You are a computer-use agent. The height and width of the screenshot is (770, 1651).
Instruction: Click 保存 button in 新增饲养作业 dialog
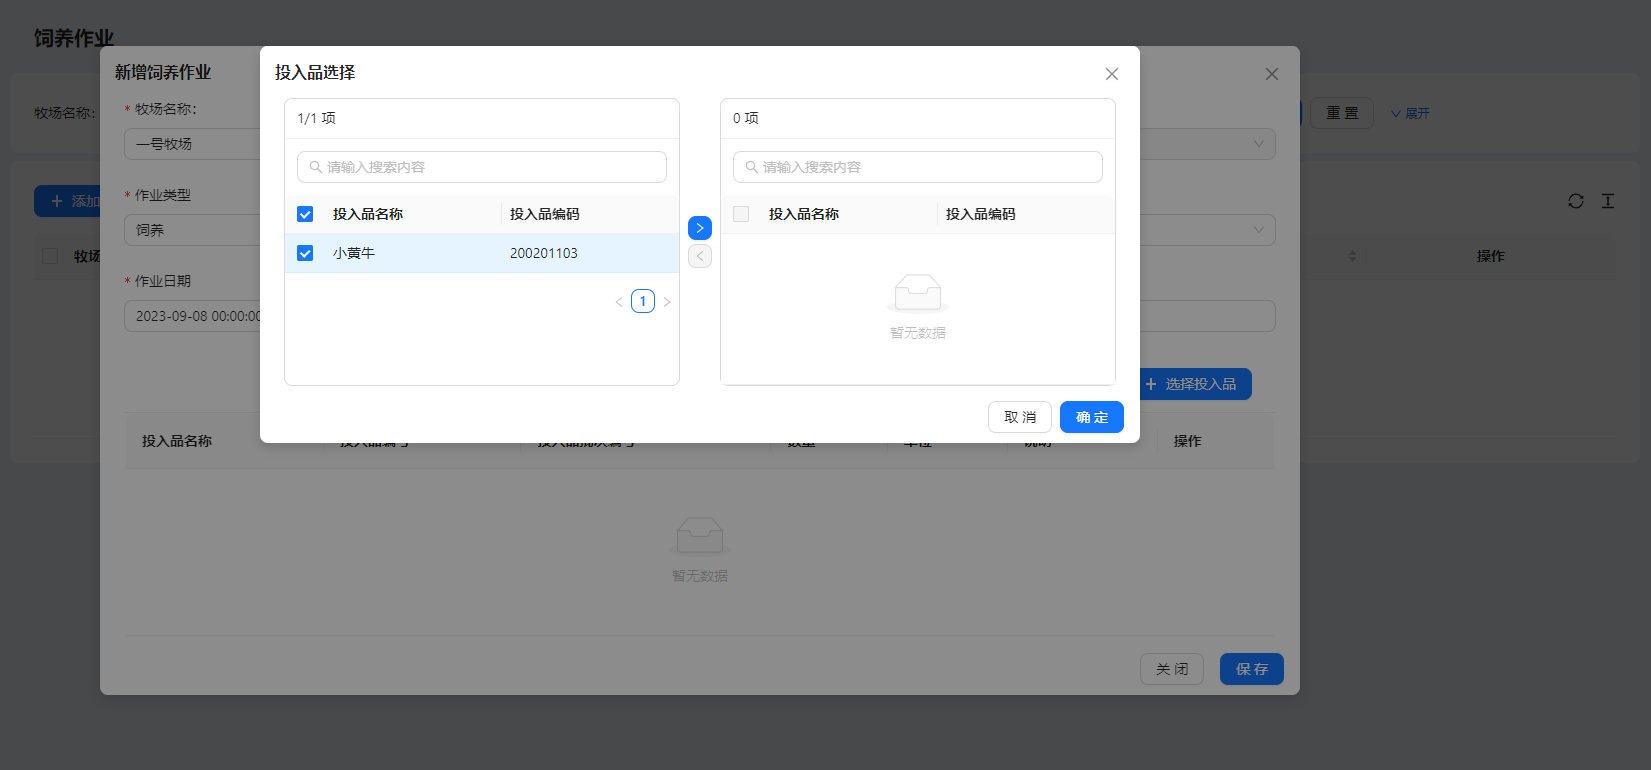tap(1252, 669)
